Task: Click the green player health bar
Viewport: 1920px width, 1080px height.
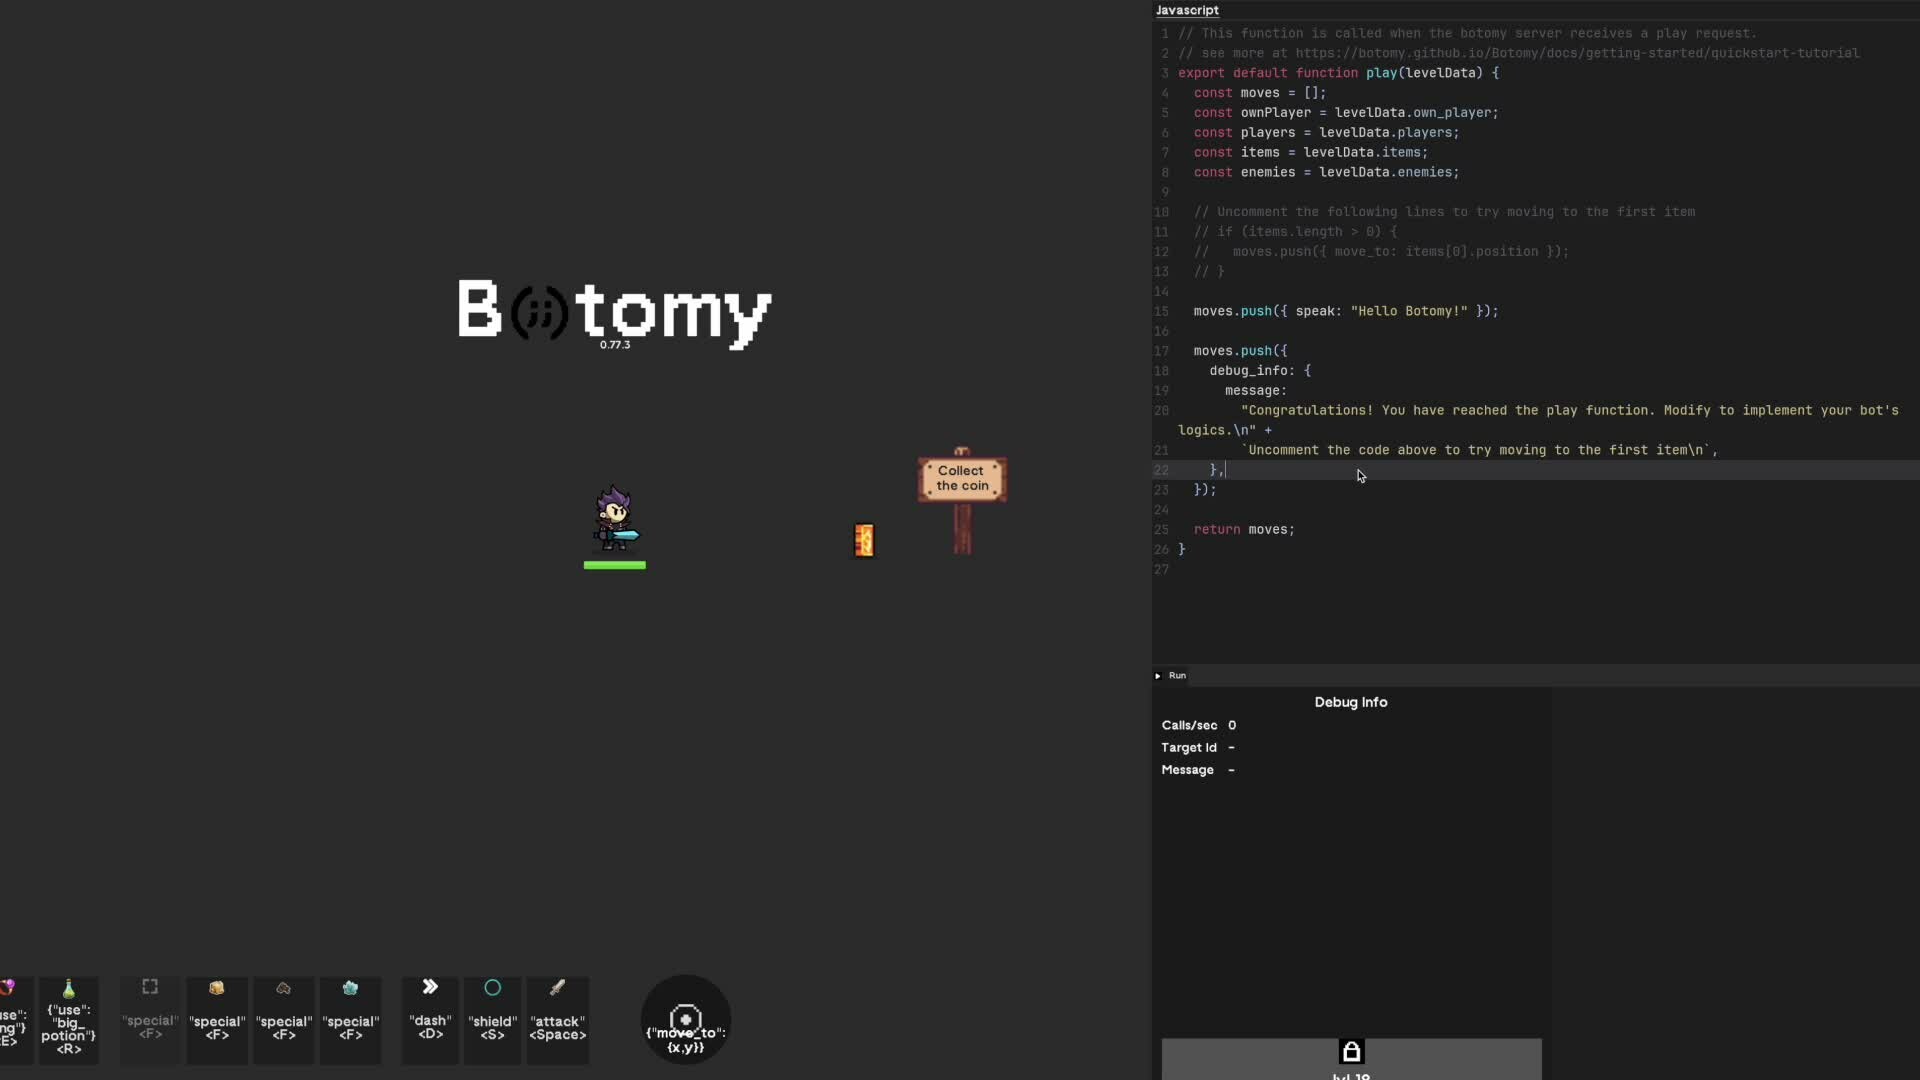Action: (x=614, y=565)
